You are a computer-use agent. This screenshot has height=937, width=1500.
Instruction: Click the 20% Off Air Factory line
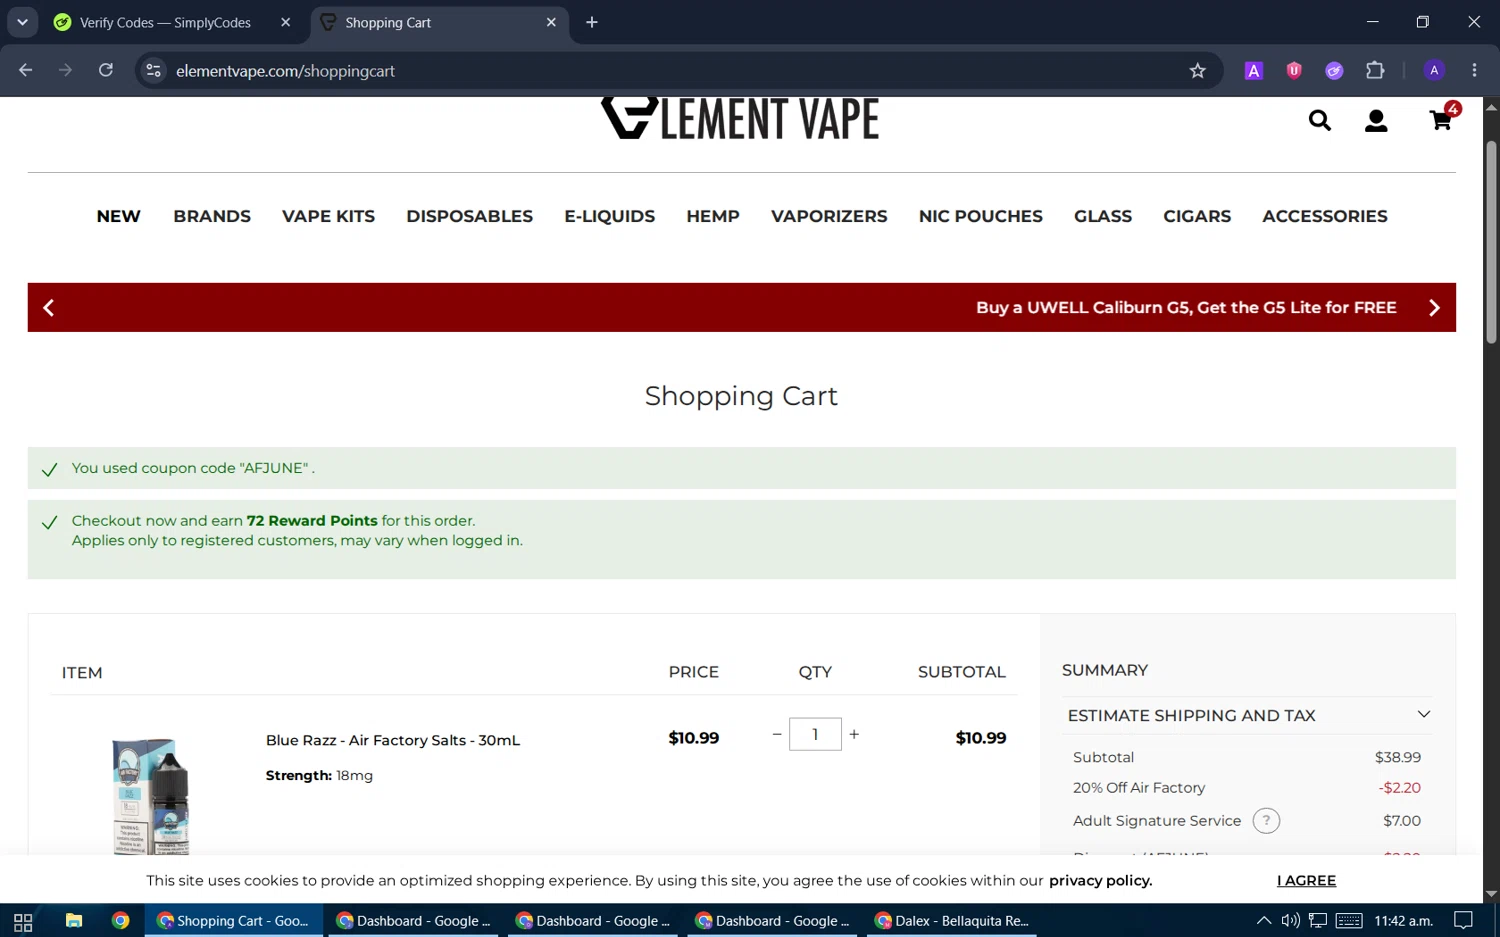1246,788
